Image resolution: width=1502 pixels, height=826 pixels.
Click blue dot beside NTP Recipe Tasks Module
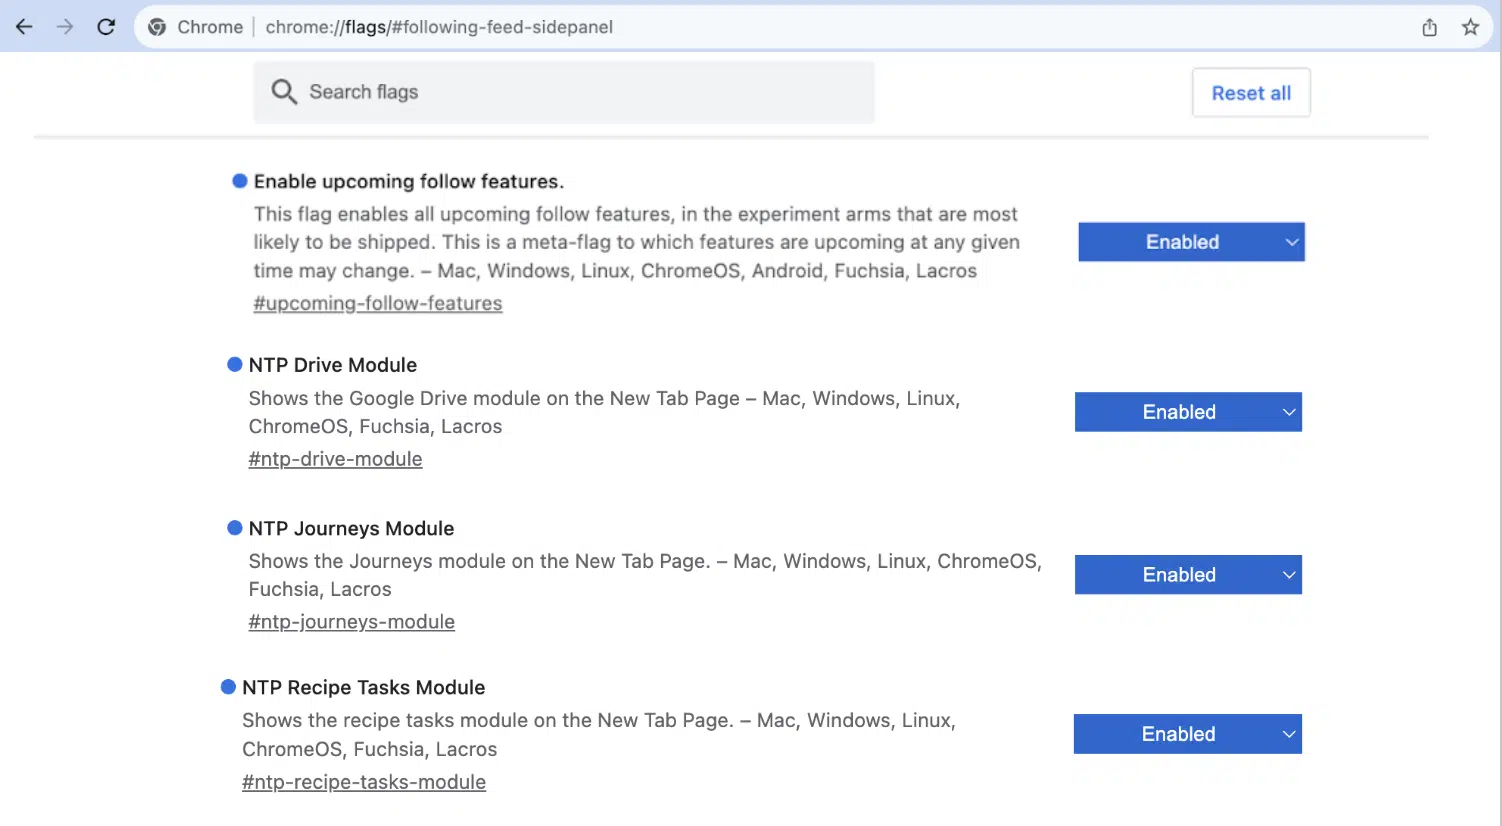pyautogui.click(x=228, y=687)
